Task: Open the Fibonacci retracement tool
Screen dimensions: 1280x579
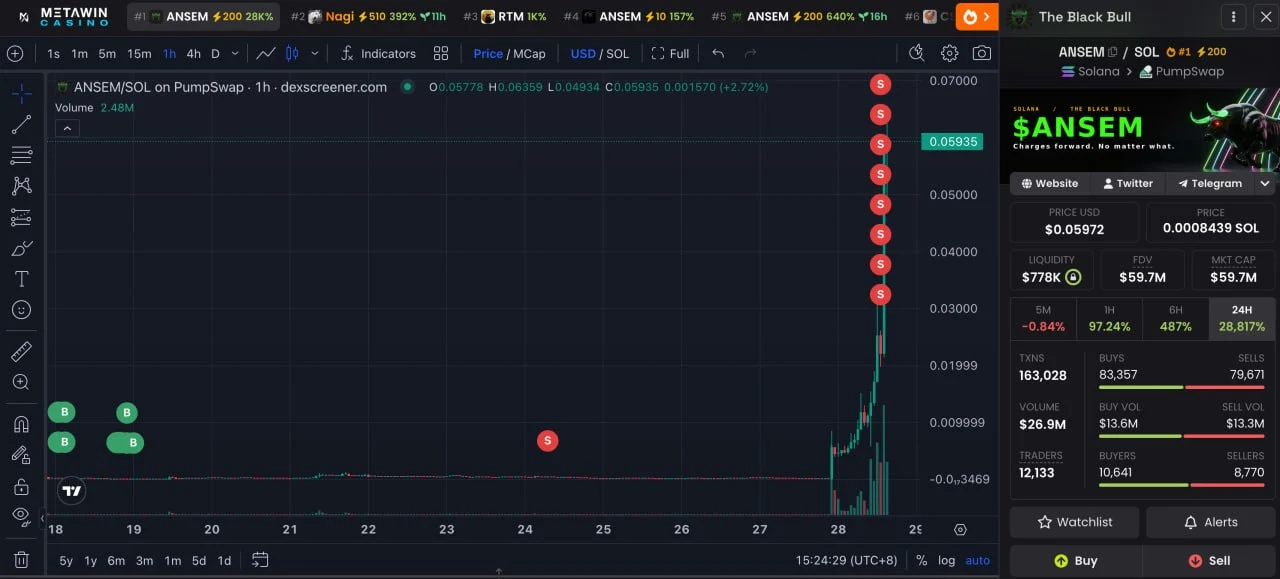Action: [x=21, y=155]
